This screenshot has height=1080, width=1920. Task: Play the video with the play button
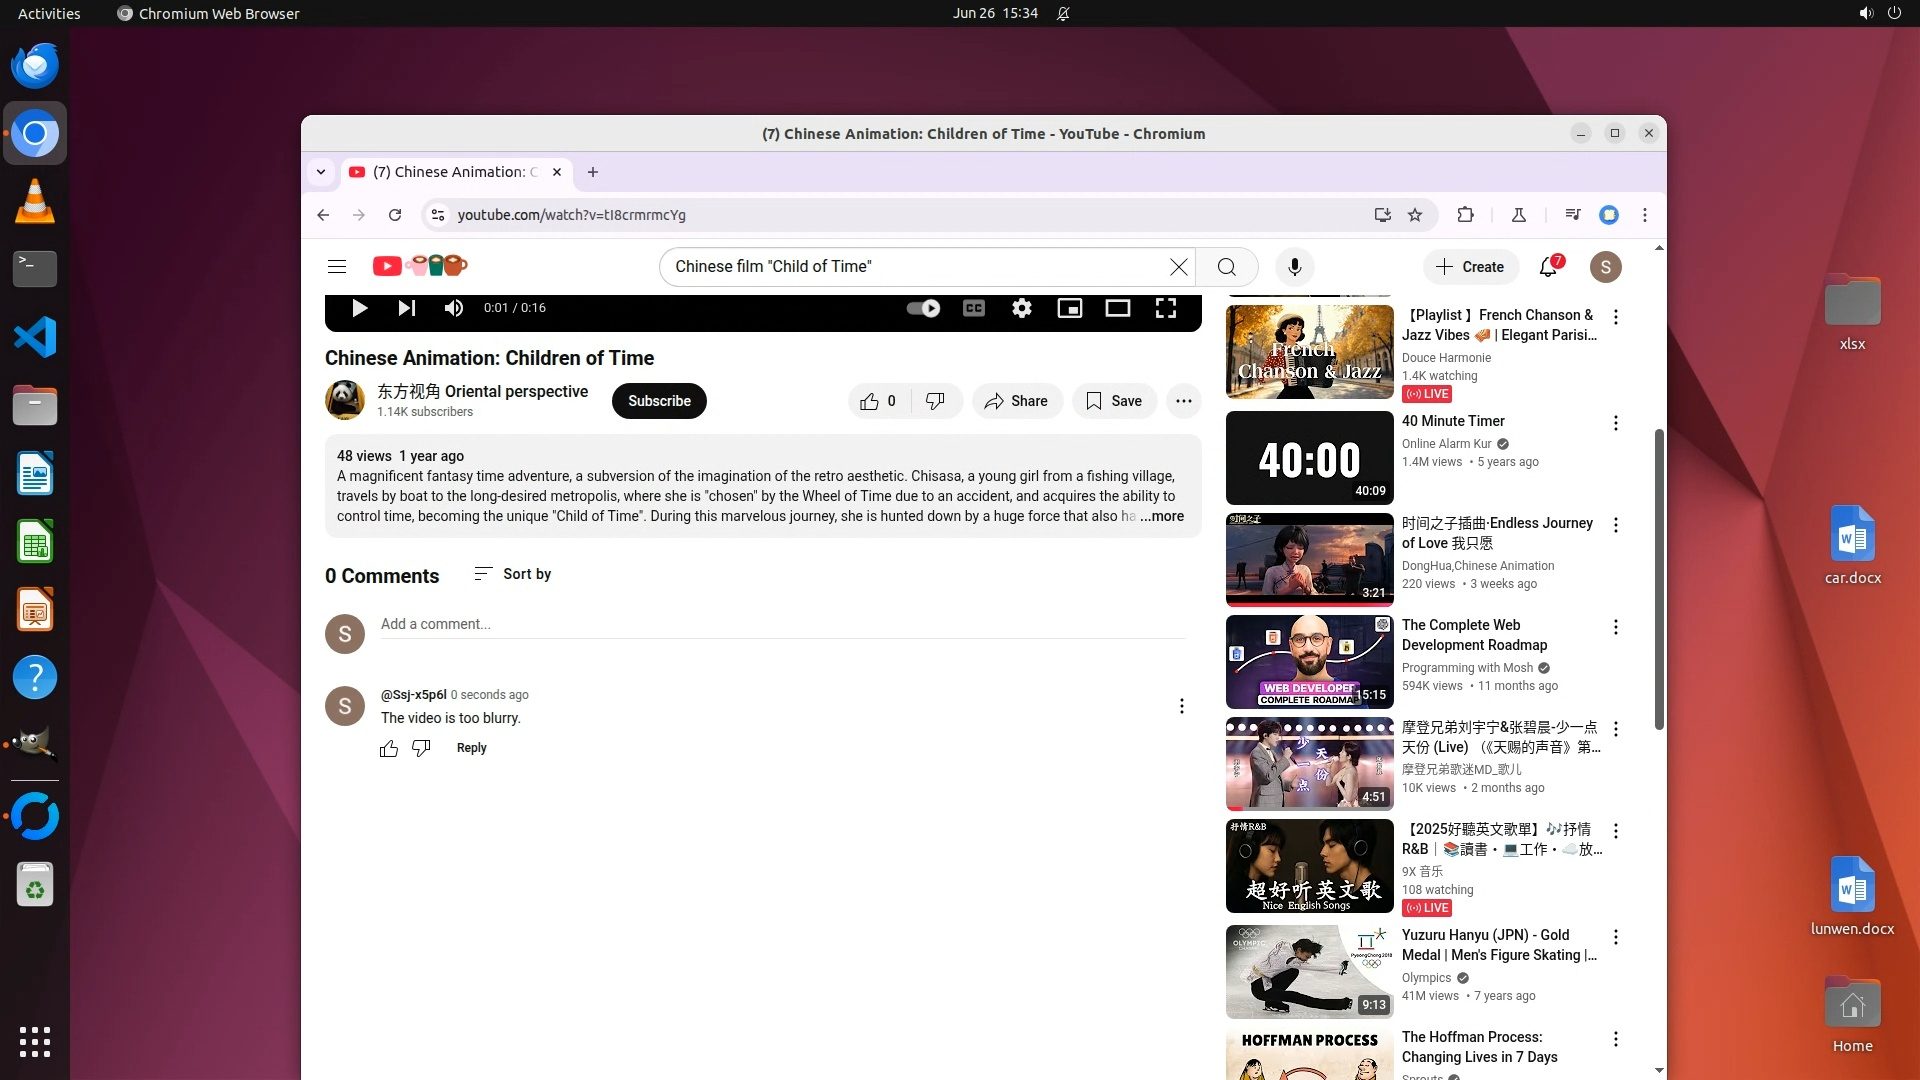[360, 308]
